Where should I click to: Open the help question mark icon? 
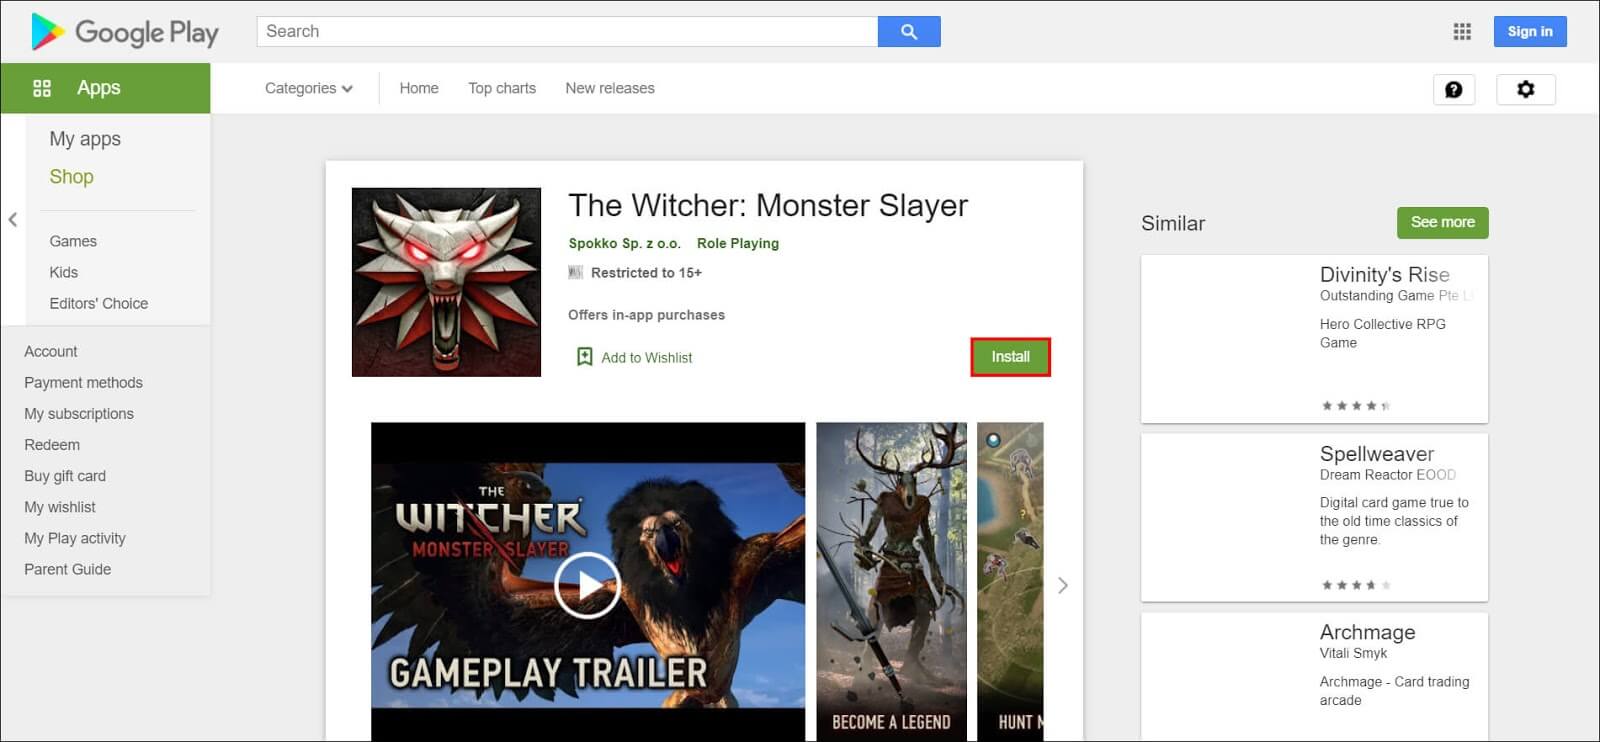(x=1454, y=89)
